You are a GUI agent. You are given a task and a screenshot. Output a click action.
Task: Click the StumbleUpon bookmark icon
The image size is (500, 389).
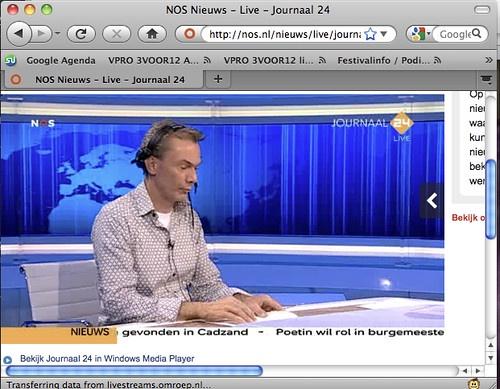[11, 60]
